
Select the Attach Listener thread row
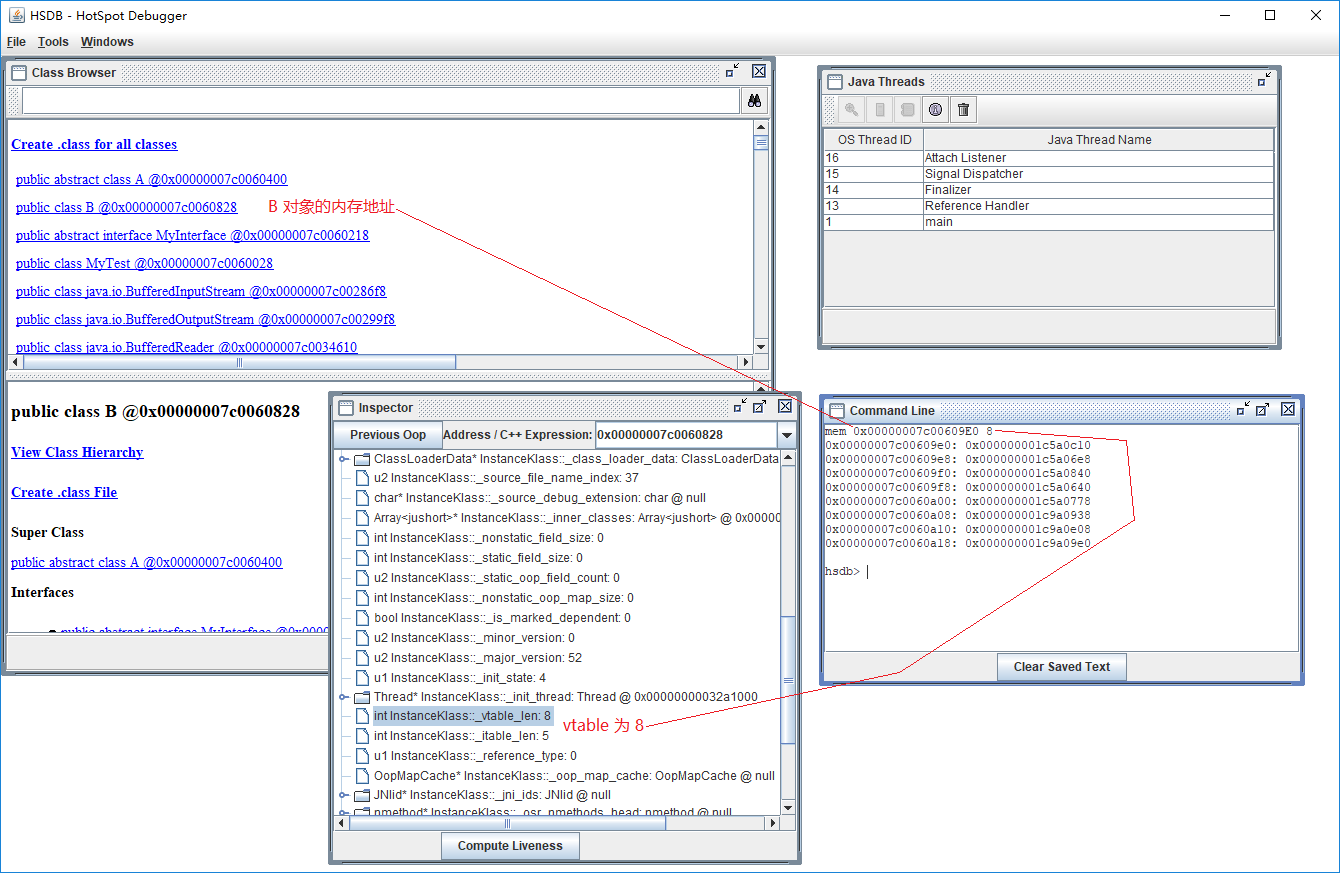coord(1048,158)
